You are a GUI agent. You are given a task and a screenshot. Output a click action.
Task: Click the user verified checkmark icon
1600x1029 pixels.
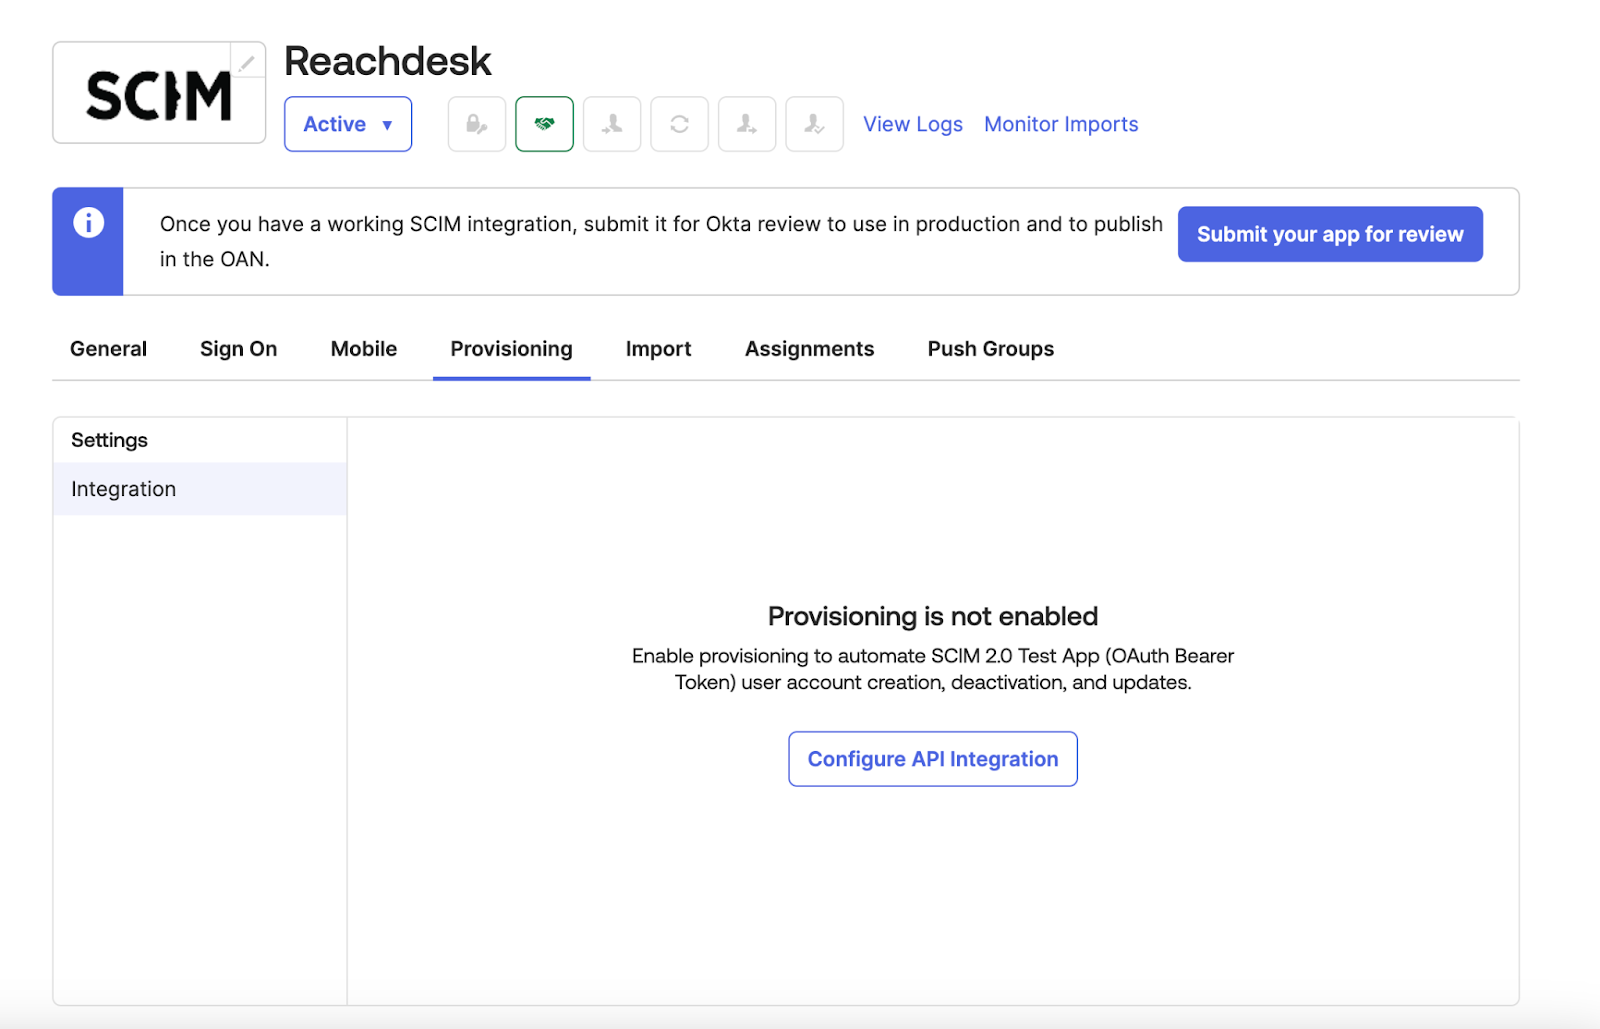[814, 123]
